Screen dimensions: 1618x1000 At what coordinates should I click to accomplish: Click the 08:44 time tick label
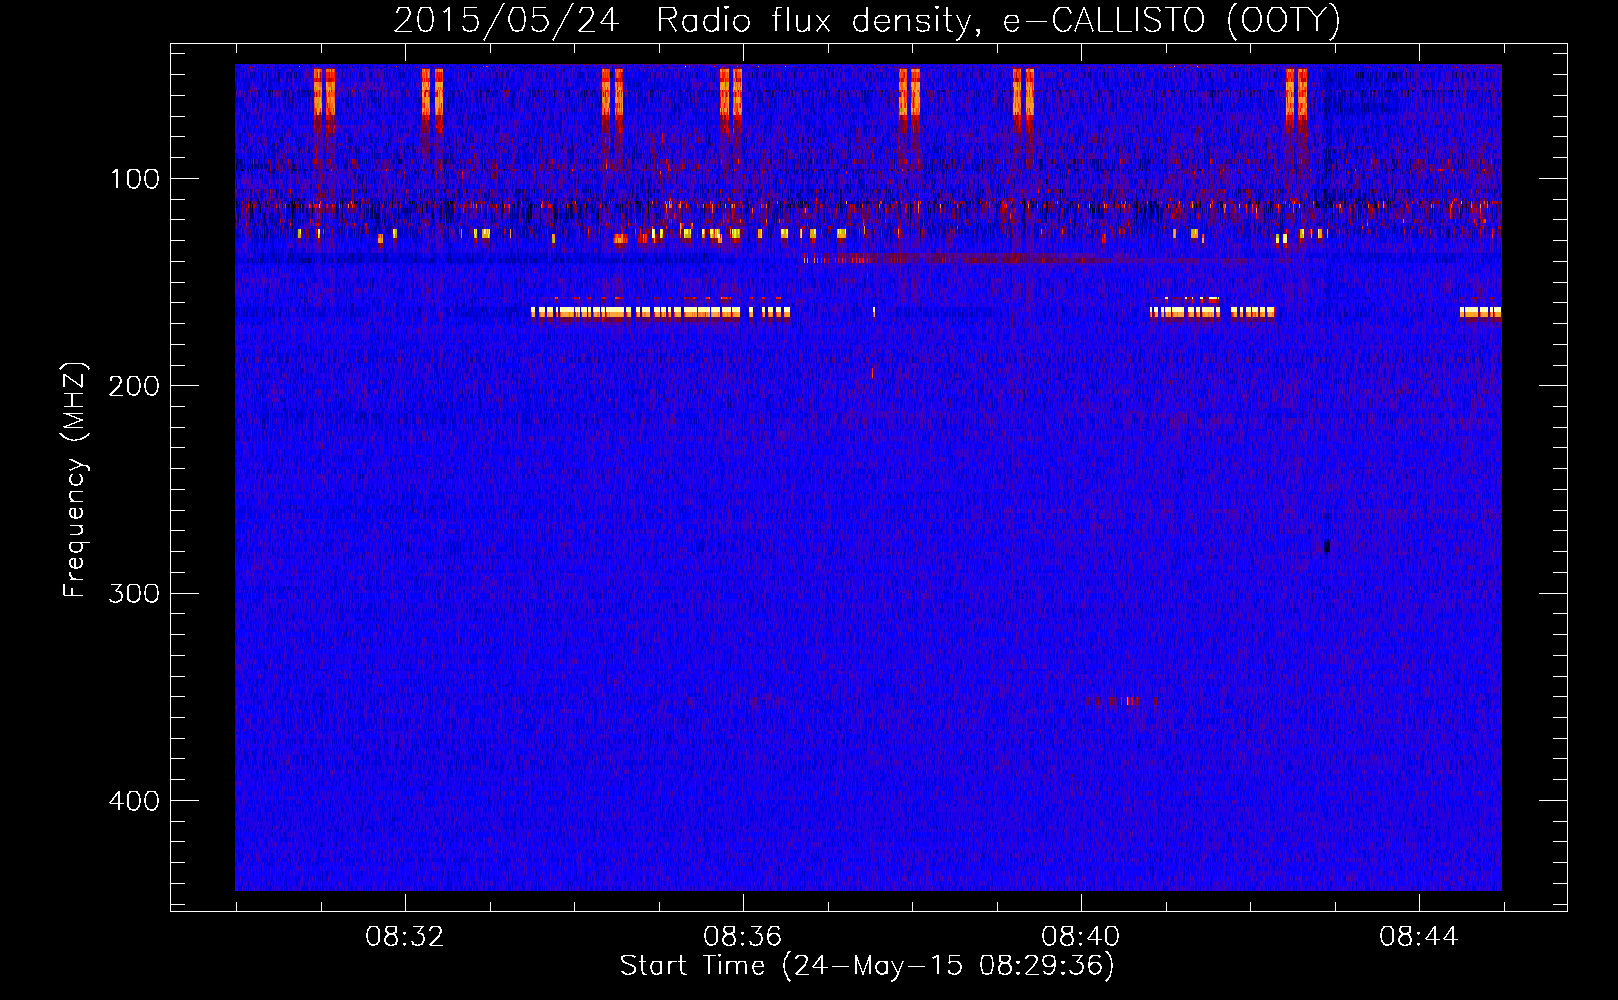[1419, 937]
